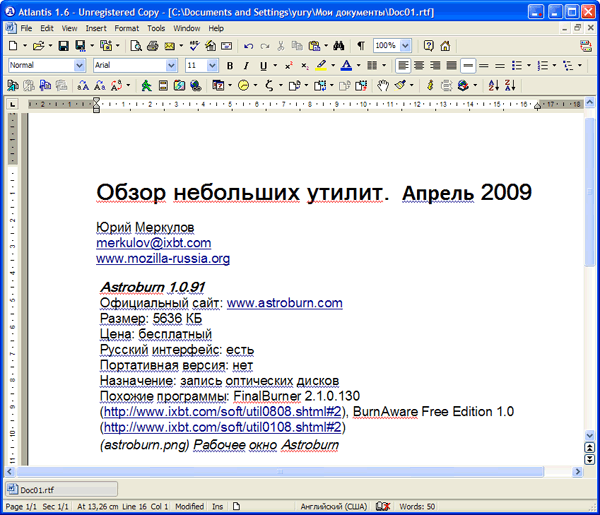The width and height of the screenshot is (600, 515).
Task: Expand the font color arrow
Action: [359, 65]
